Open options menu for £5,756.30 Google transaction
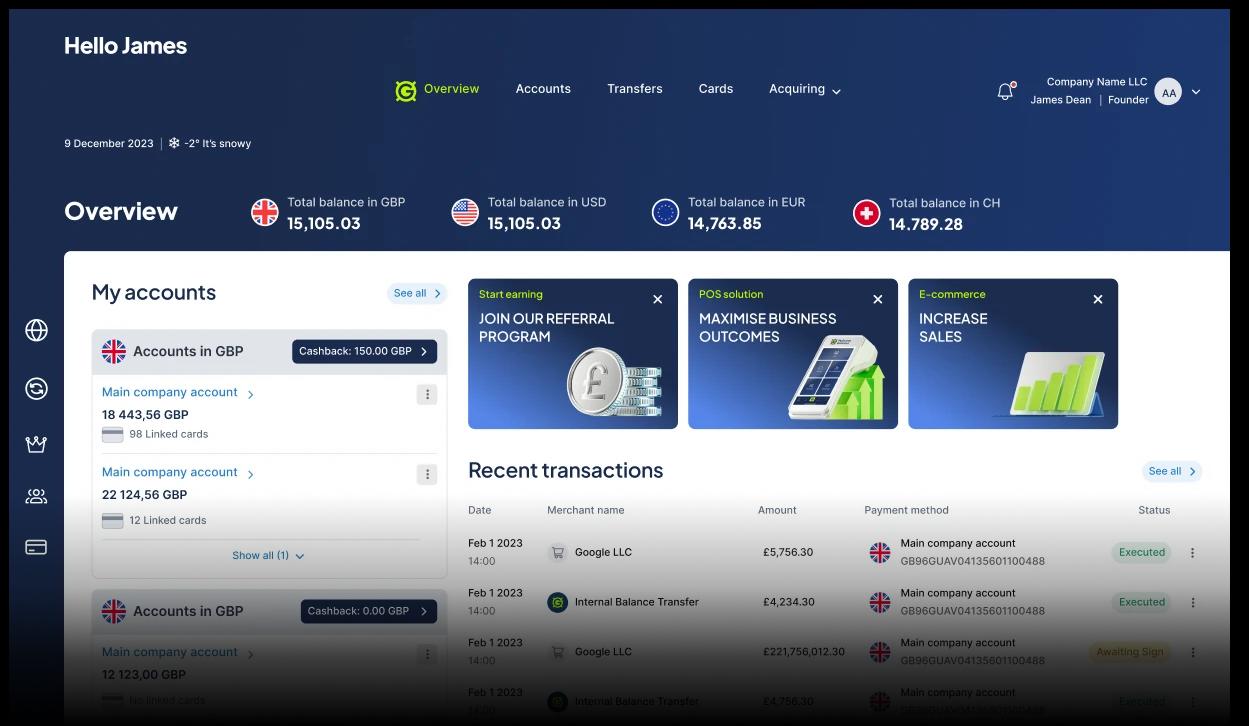 coord(1192,553)
